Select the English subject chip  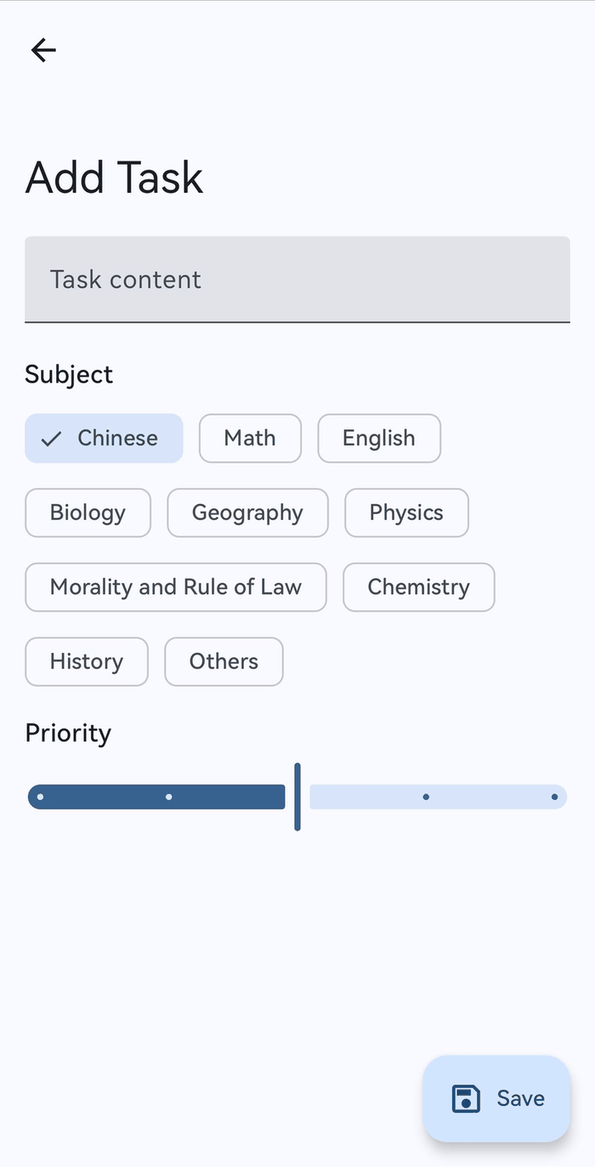click(x=378, y=438)
